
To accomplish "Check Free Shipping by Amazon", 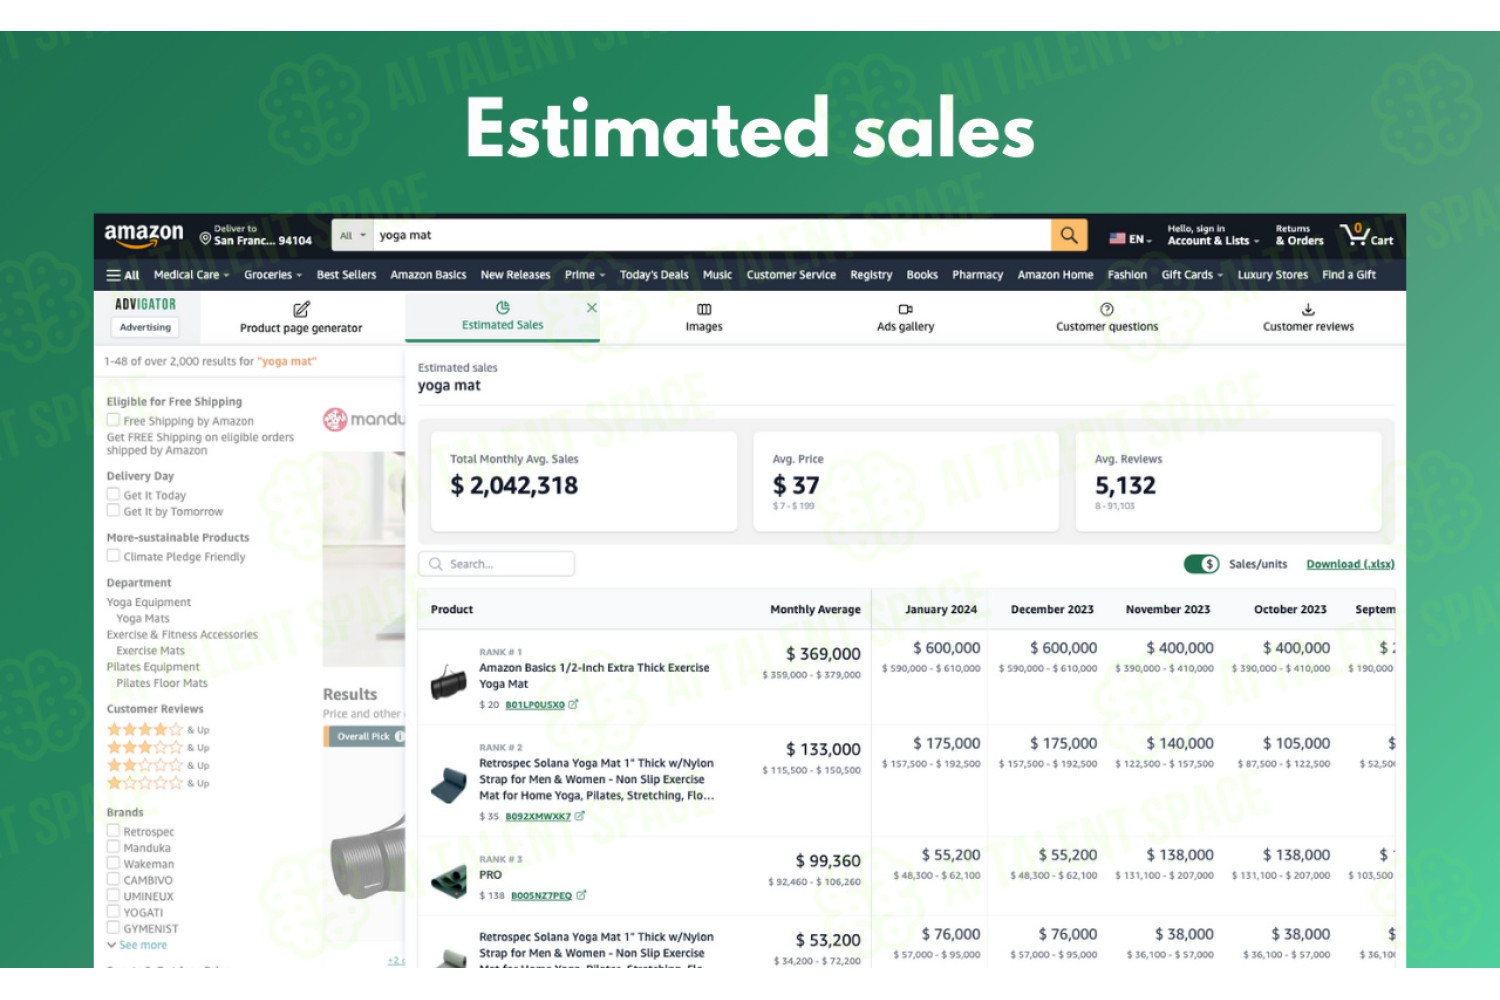I will click(x=113, y=420).
